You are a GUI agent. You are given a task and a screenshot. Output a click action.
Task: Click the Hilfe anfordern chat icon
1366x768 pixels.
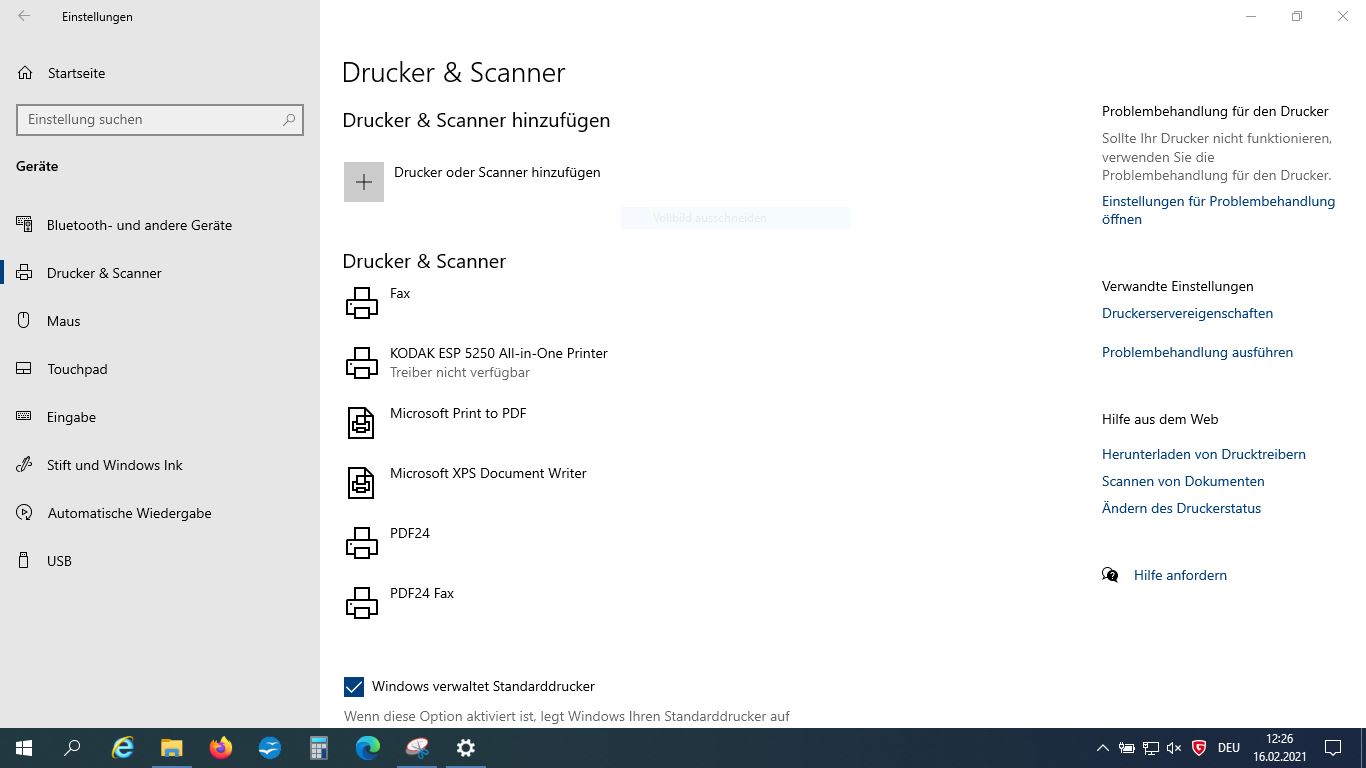click(x=1110, y=575)
